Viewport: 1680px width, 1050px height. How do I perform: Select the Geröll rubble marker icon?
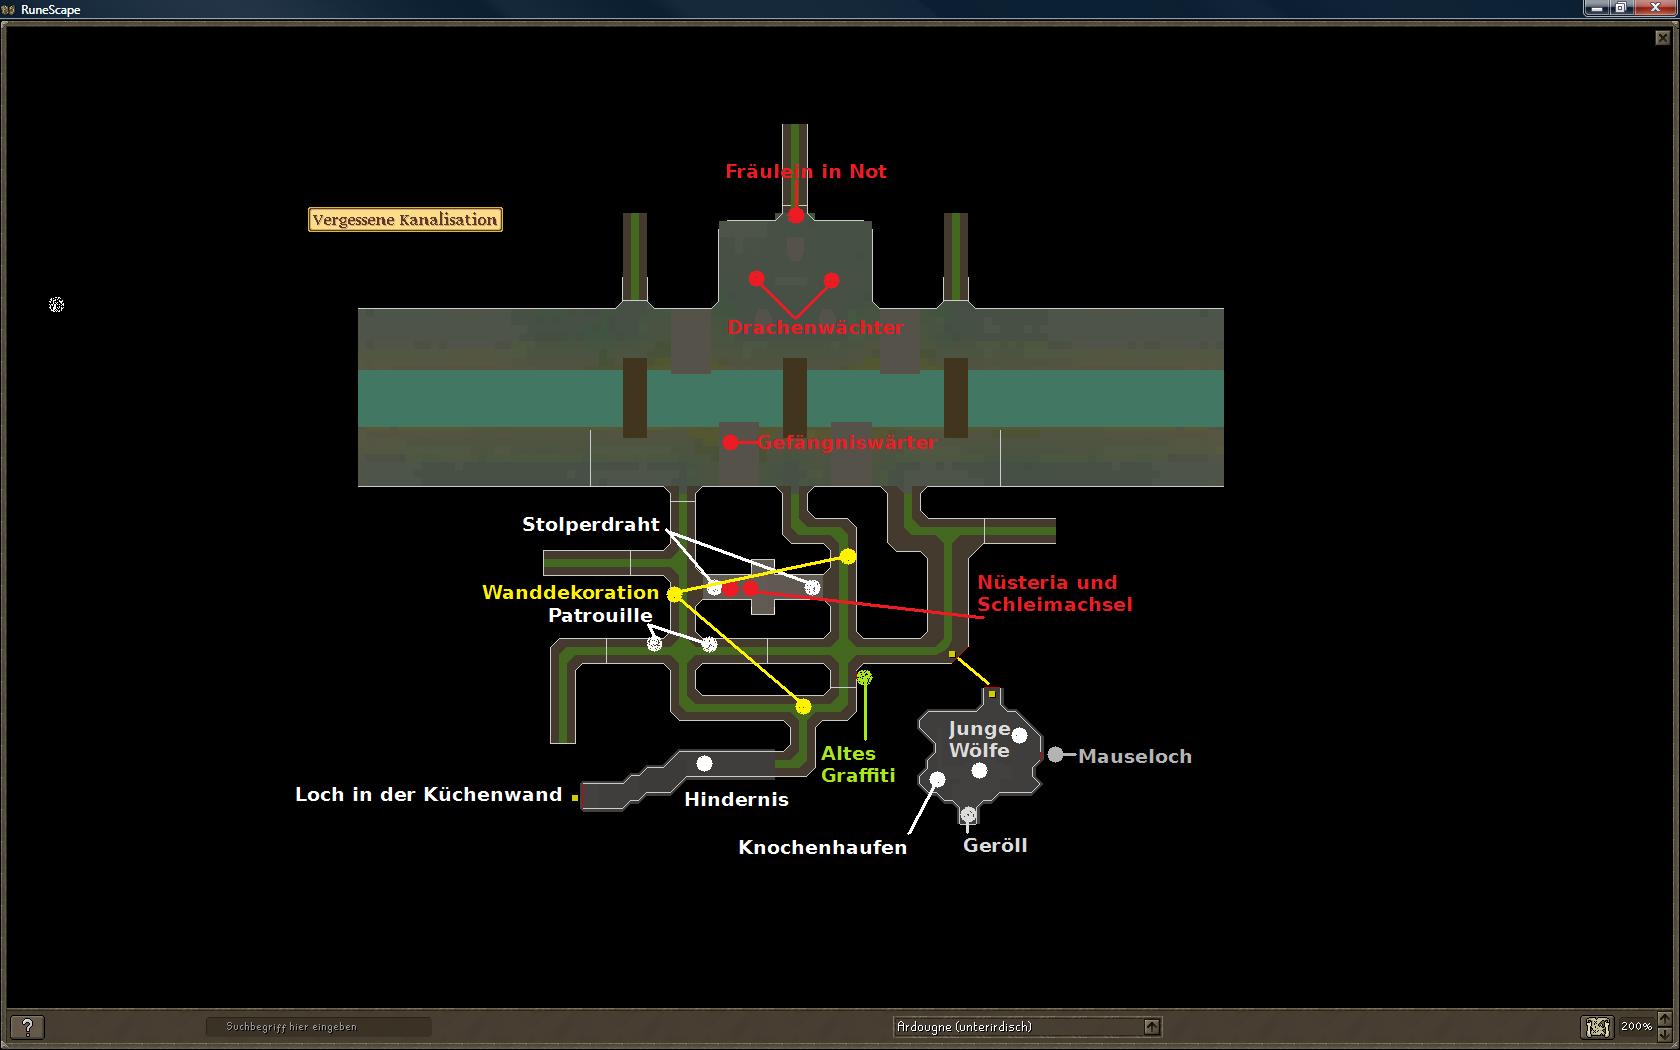pyautogui.click(x=968, y=816)
